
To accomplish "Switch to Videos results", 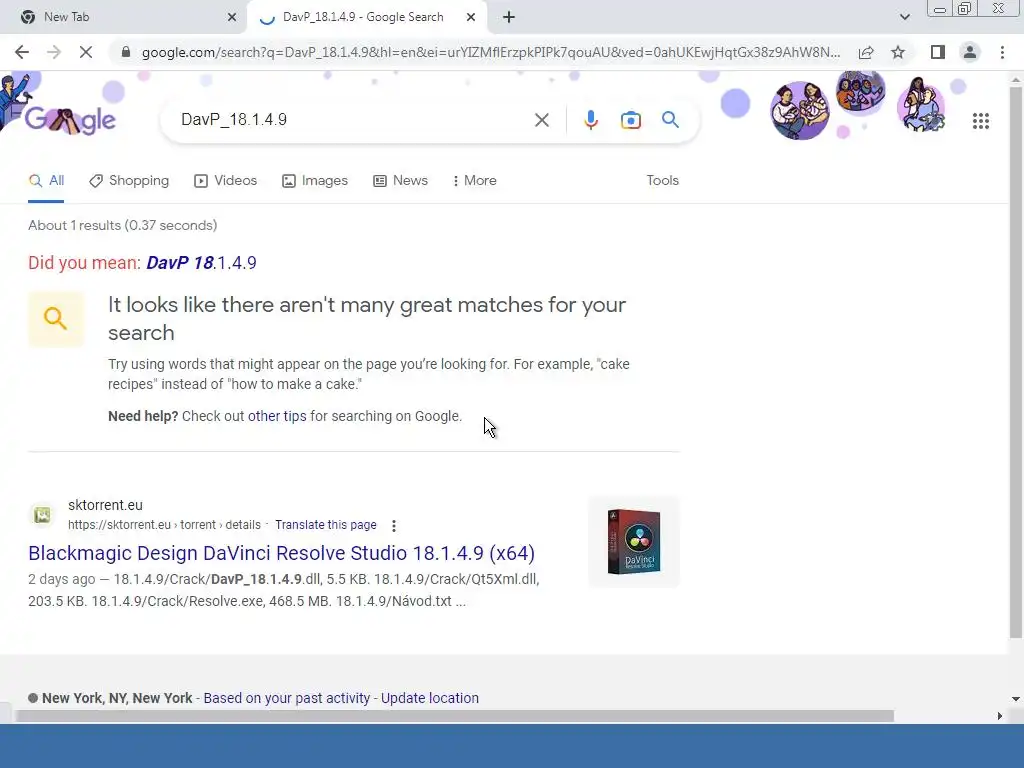I will [x=226, y=180].
